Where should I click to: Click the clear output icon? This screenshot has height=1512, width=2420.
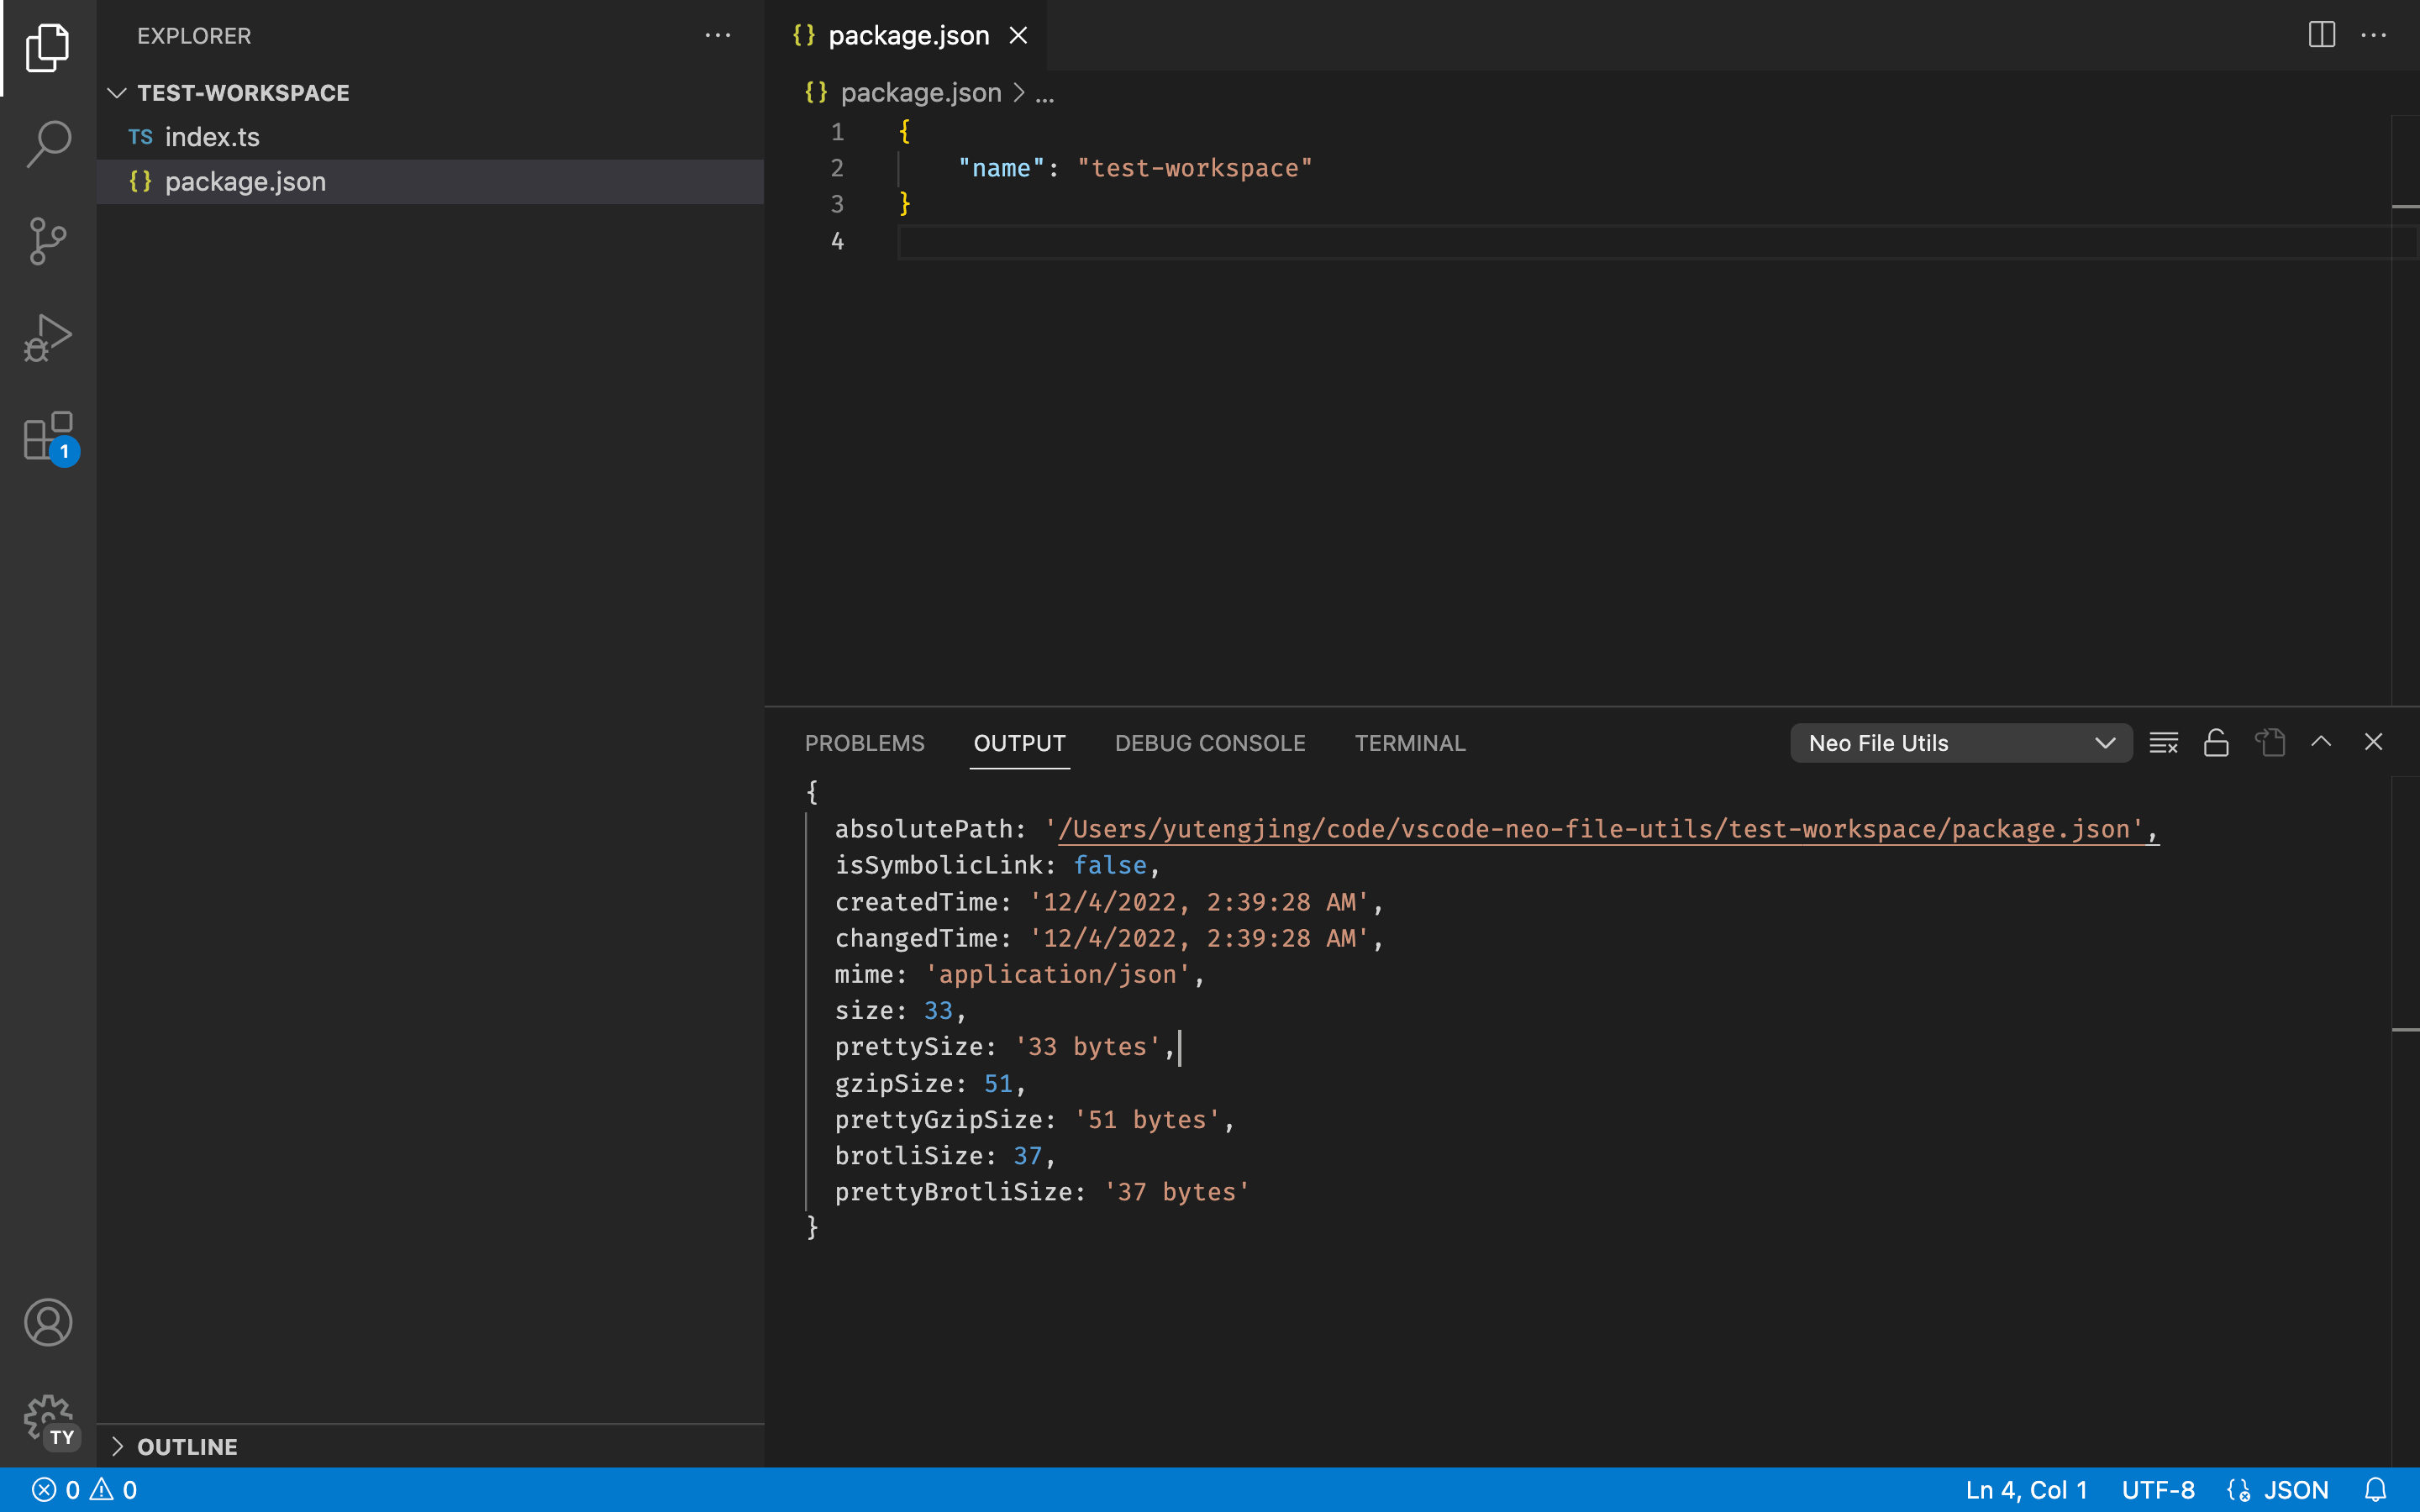(2163, 743)
